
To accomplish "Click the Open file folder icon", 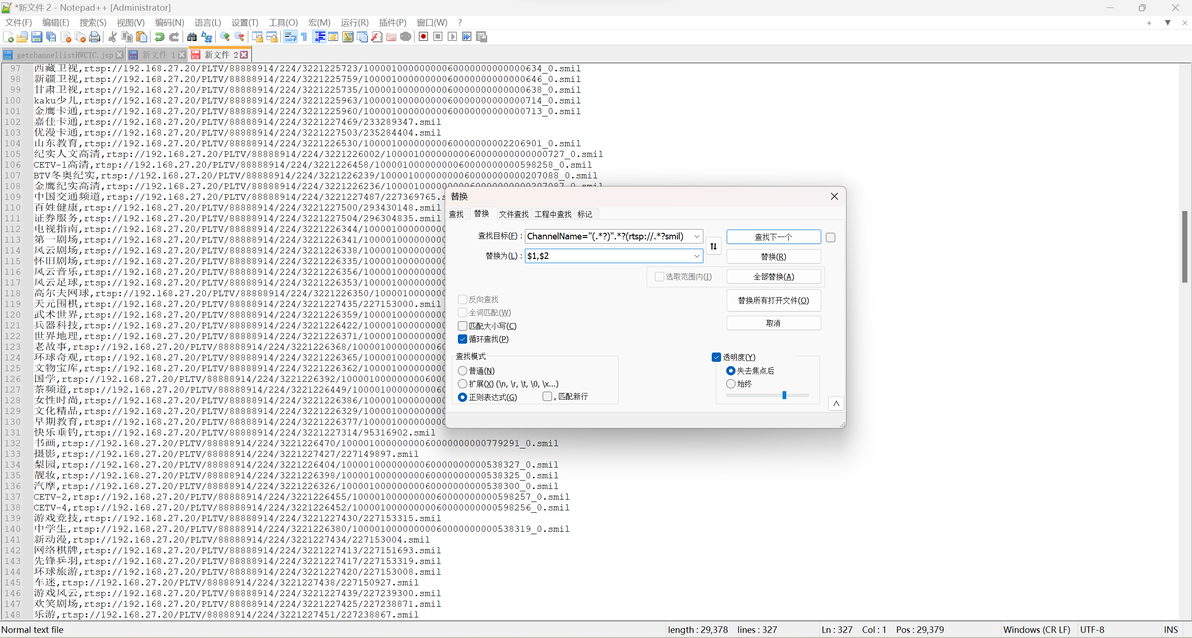I will coord(22,37).
